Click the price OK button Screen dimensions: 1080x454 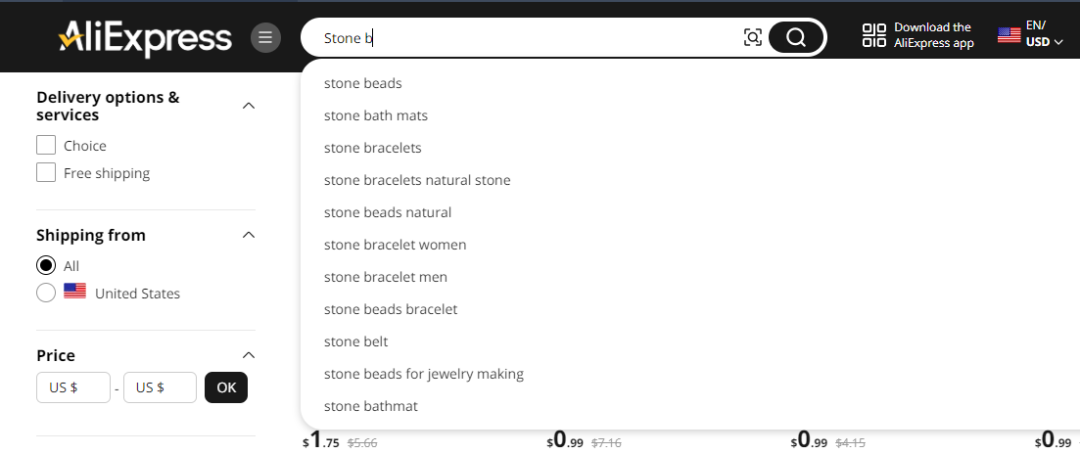[226, 387]
